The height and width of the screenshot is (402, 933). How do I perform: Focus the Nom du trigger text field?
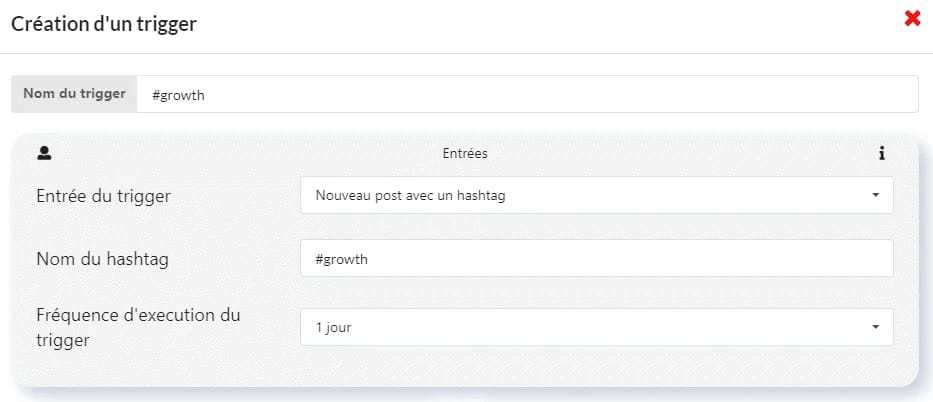point(527,94)
